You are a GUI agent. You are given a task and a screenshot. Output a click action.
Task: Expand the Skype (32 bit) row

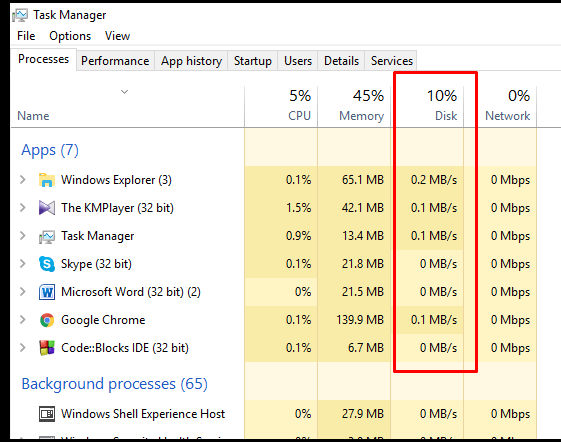(23, 263)
